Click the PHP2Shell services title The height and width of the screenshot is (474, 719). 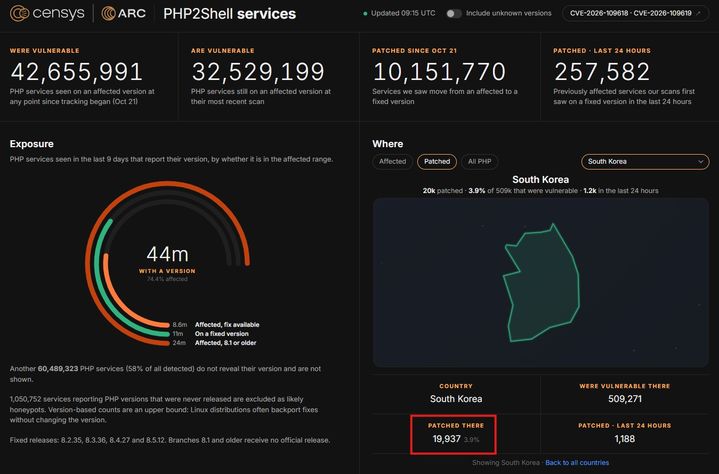click(x=229, y=14)
